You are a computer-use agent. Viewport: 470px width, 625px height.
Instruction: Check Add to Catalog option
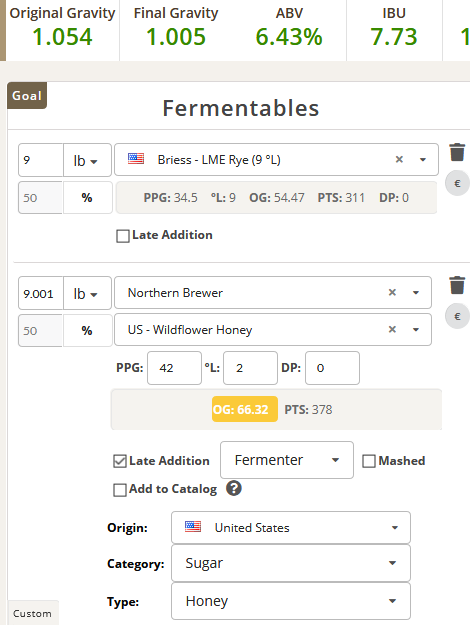click(120, 490)
